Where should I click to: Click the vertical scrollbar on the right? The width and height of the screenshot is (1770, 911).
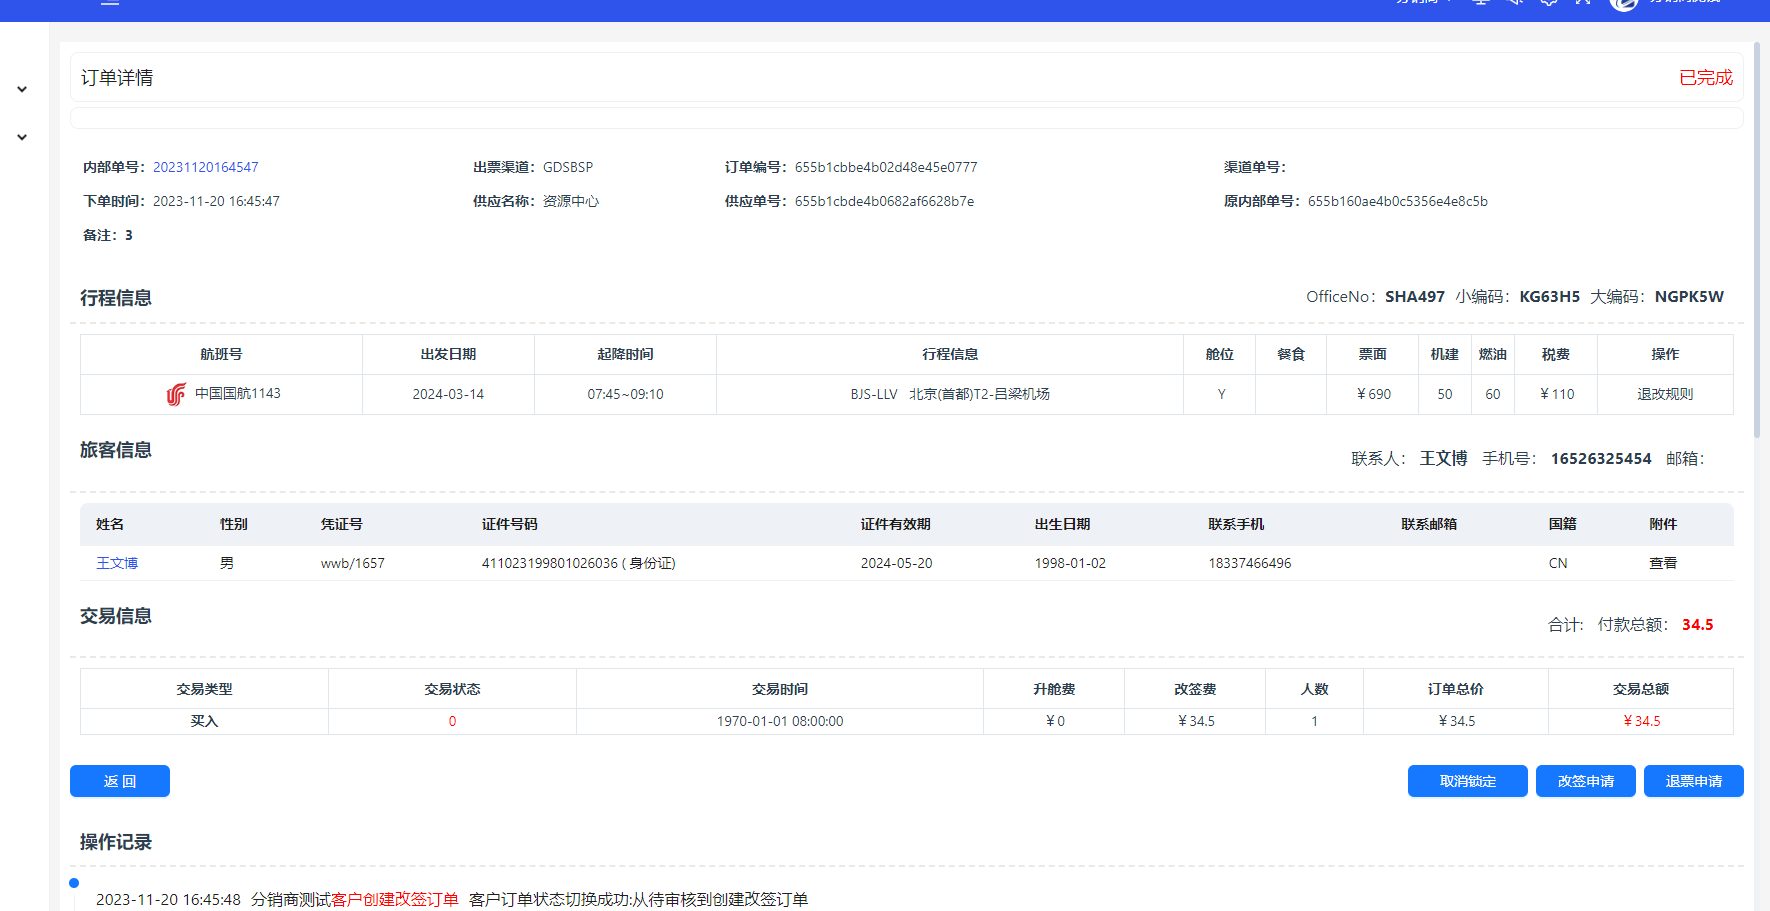coord(1756,240)
